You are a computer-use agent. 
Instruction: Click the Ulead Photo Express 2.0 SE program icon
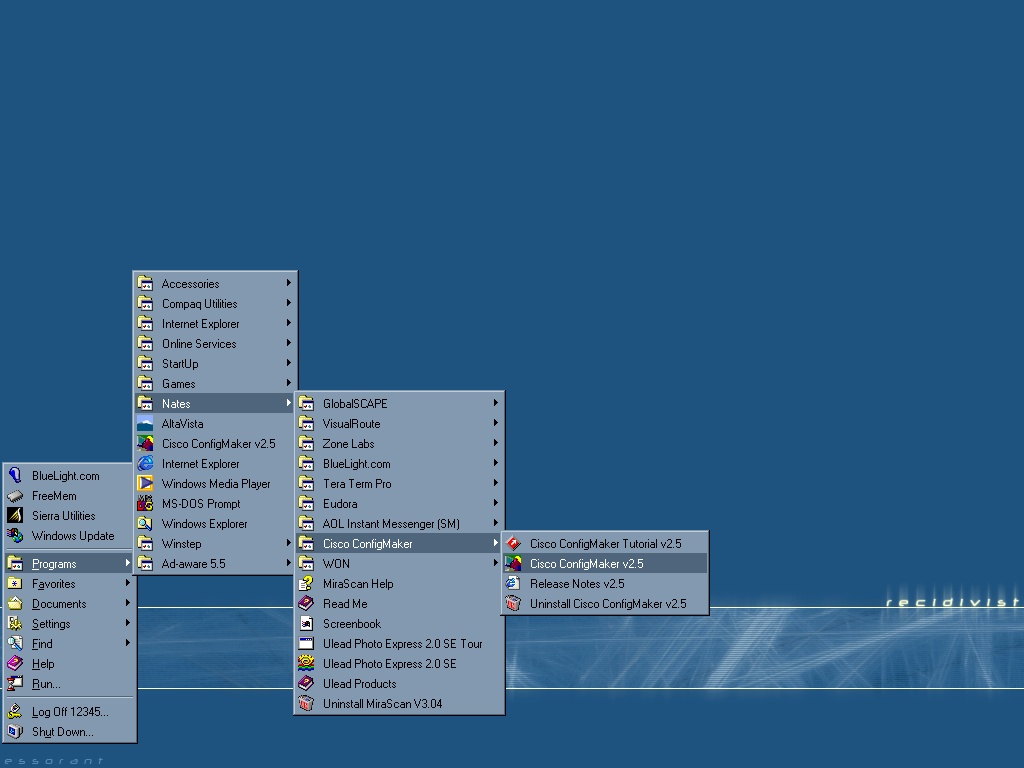point(306,664)
